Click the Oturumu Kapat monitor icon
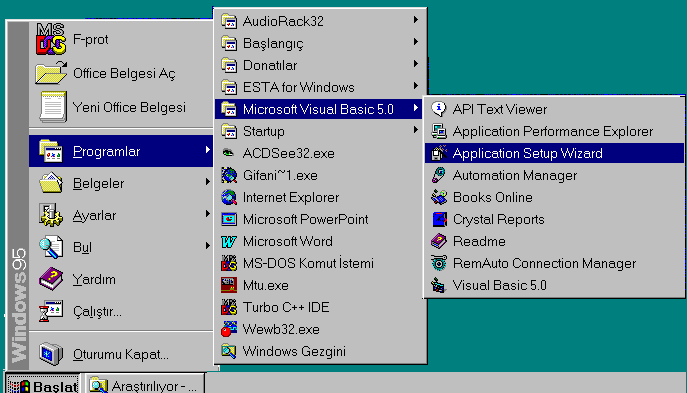Viewport: 687px width, 393px height. (x=51, y=354)
